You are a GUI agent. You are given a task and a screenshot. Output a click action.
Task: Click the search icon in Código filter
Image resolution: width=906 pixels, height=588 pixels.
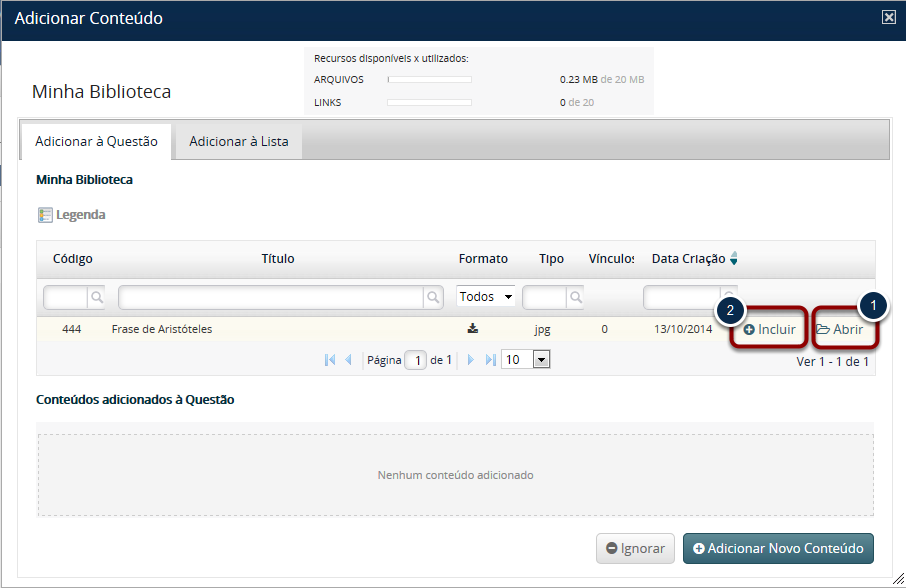[96, 297]
